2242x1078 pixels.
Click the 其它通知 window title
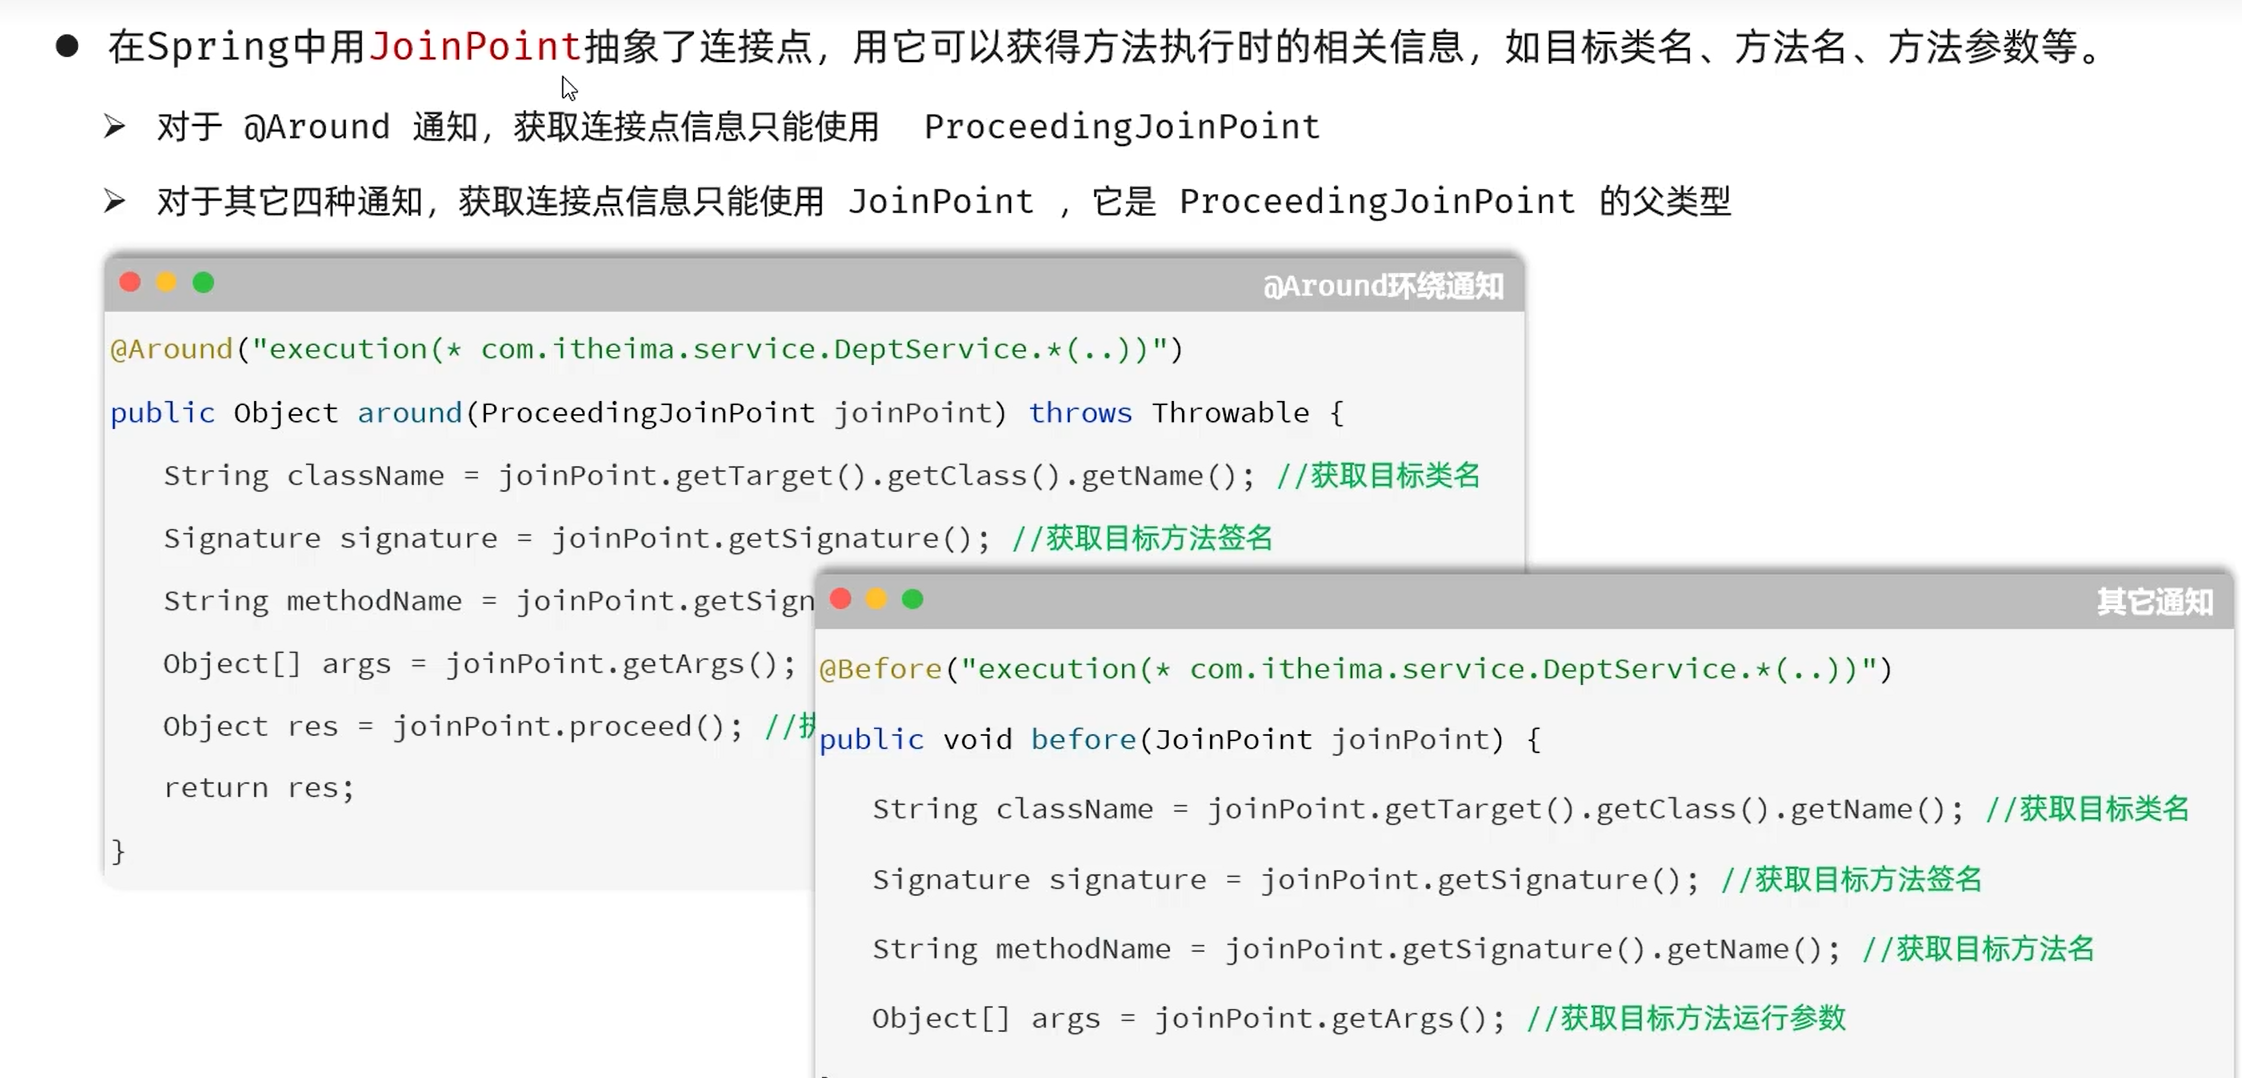[2155, 602]
